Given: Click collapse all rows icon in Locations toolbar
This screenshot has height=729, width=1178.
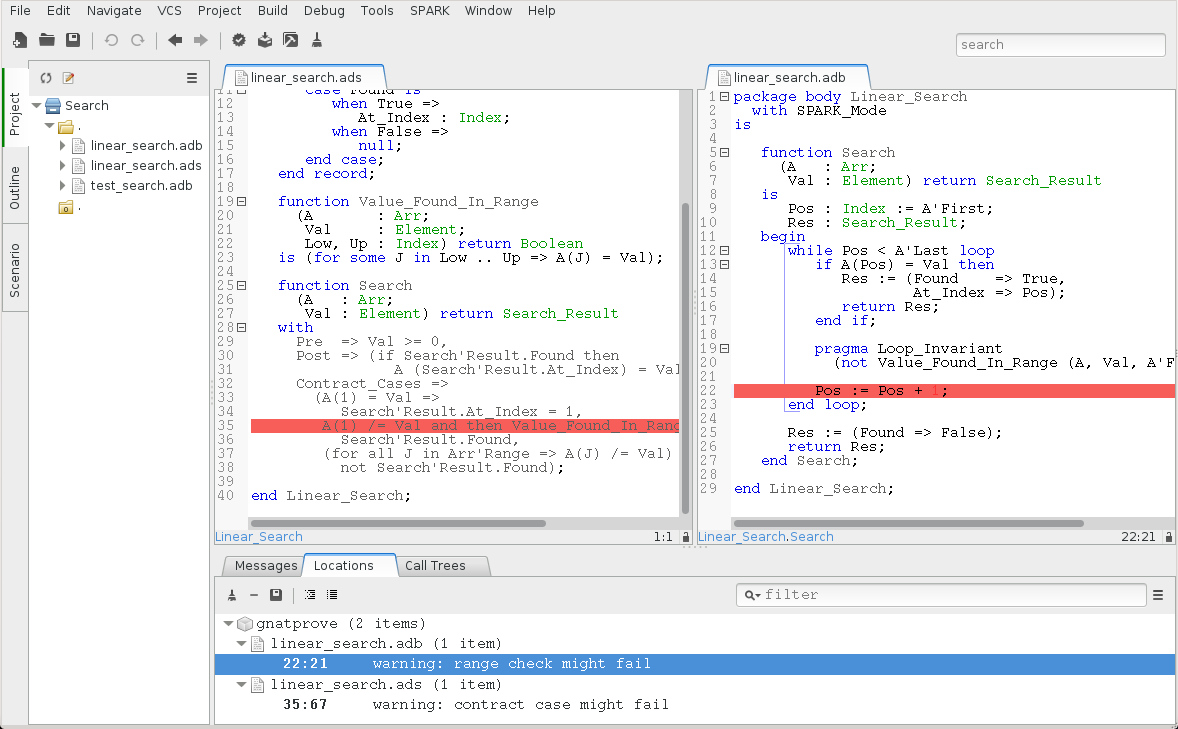Looking at the screenshot, I should coord(331,594).
